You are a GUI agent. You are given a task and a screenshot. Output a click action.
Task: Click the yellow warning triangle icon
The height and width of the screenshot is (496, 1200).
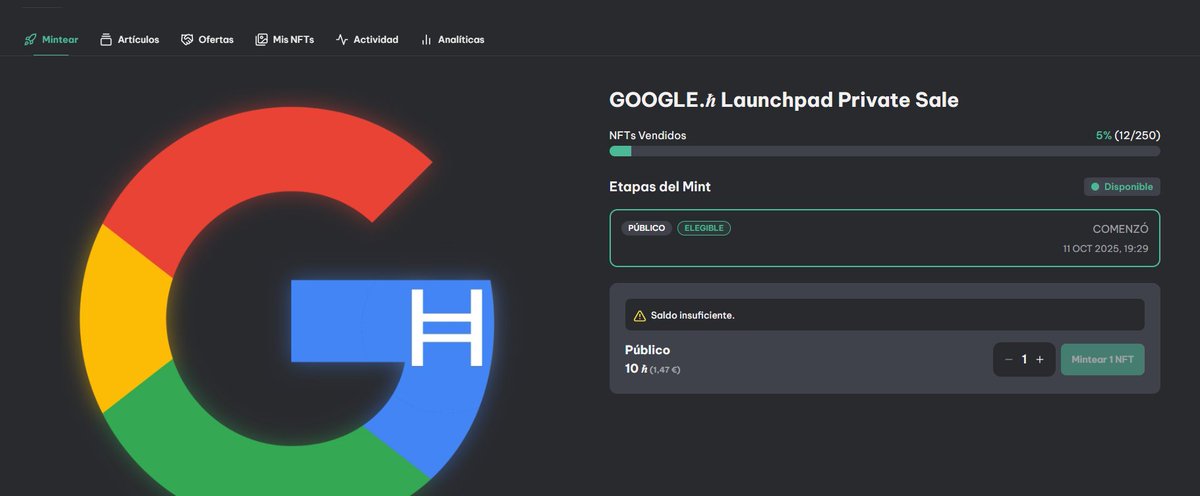(x=640, y=315)
